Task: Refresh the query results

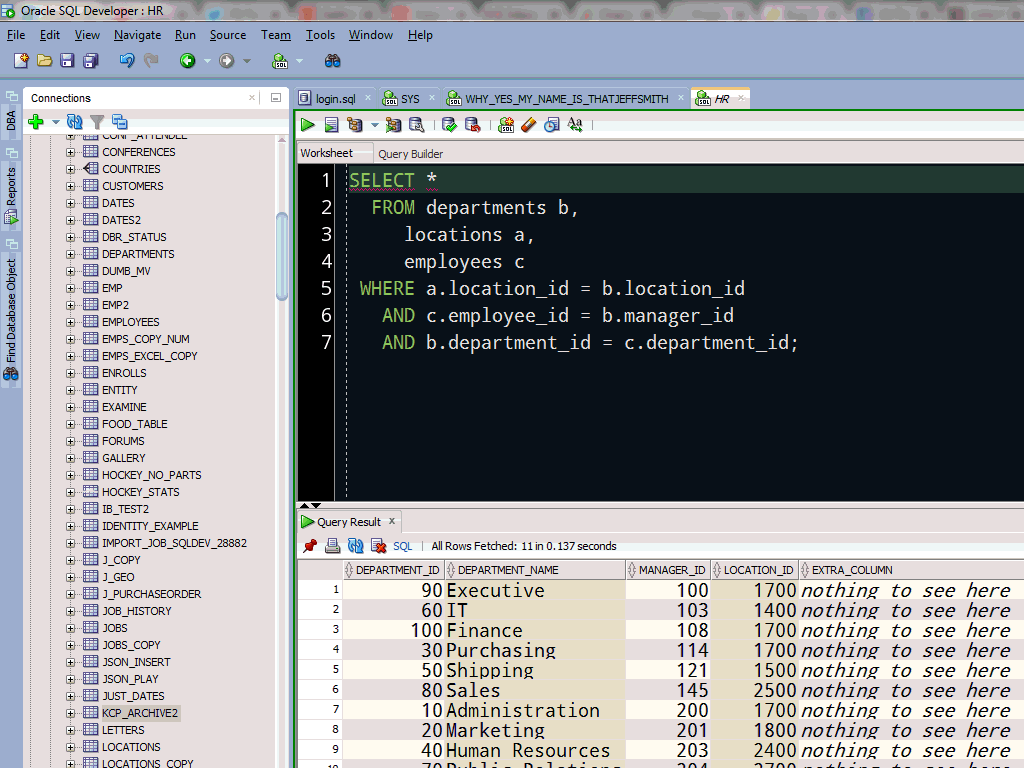Action: pyautogui.click(x=355, y=546)
